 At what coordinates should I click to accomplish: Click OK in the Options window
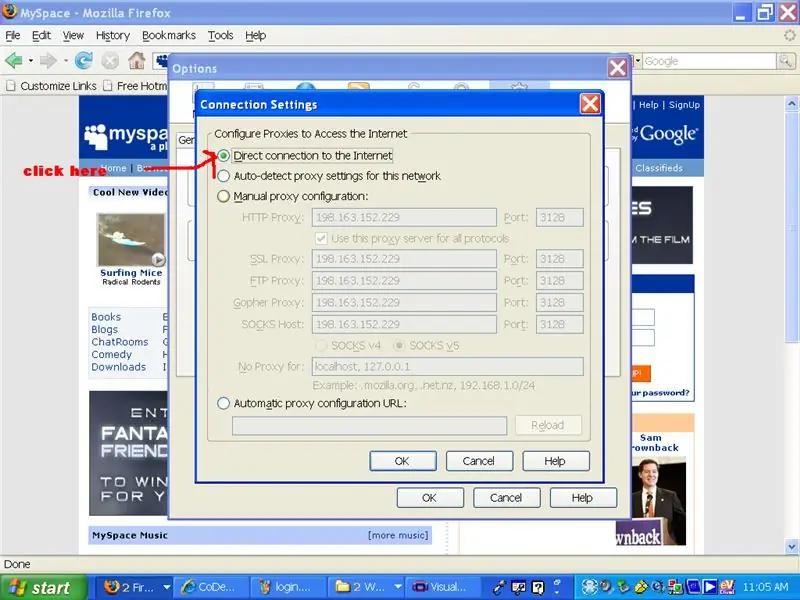(430, 497)
